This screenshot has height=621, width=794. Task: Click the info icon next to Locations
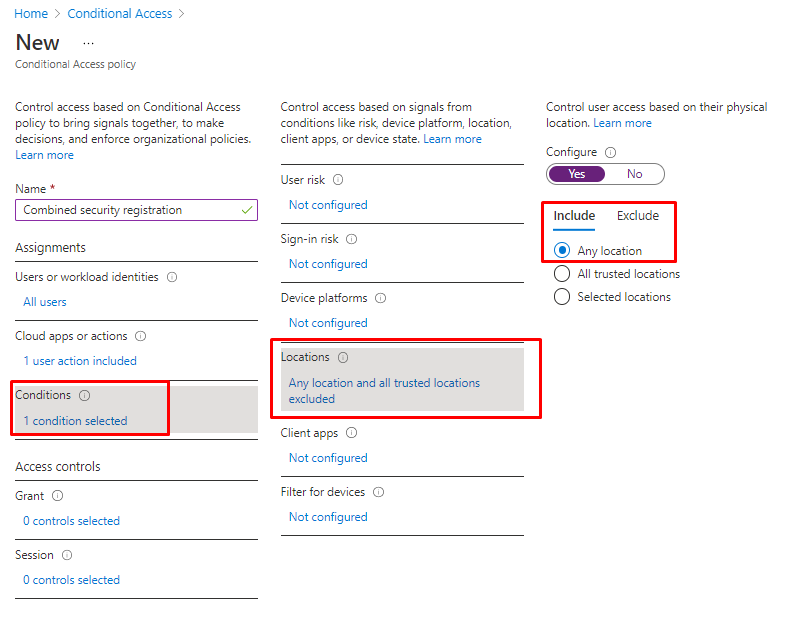(x=343, y=357)
